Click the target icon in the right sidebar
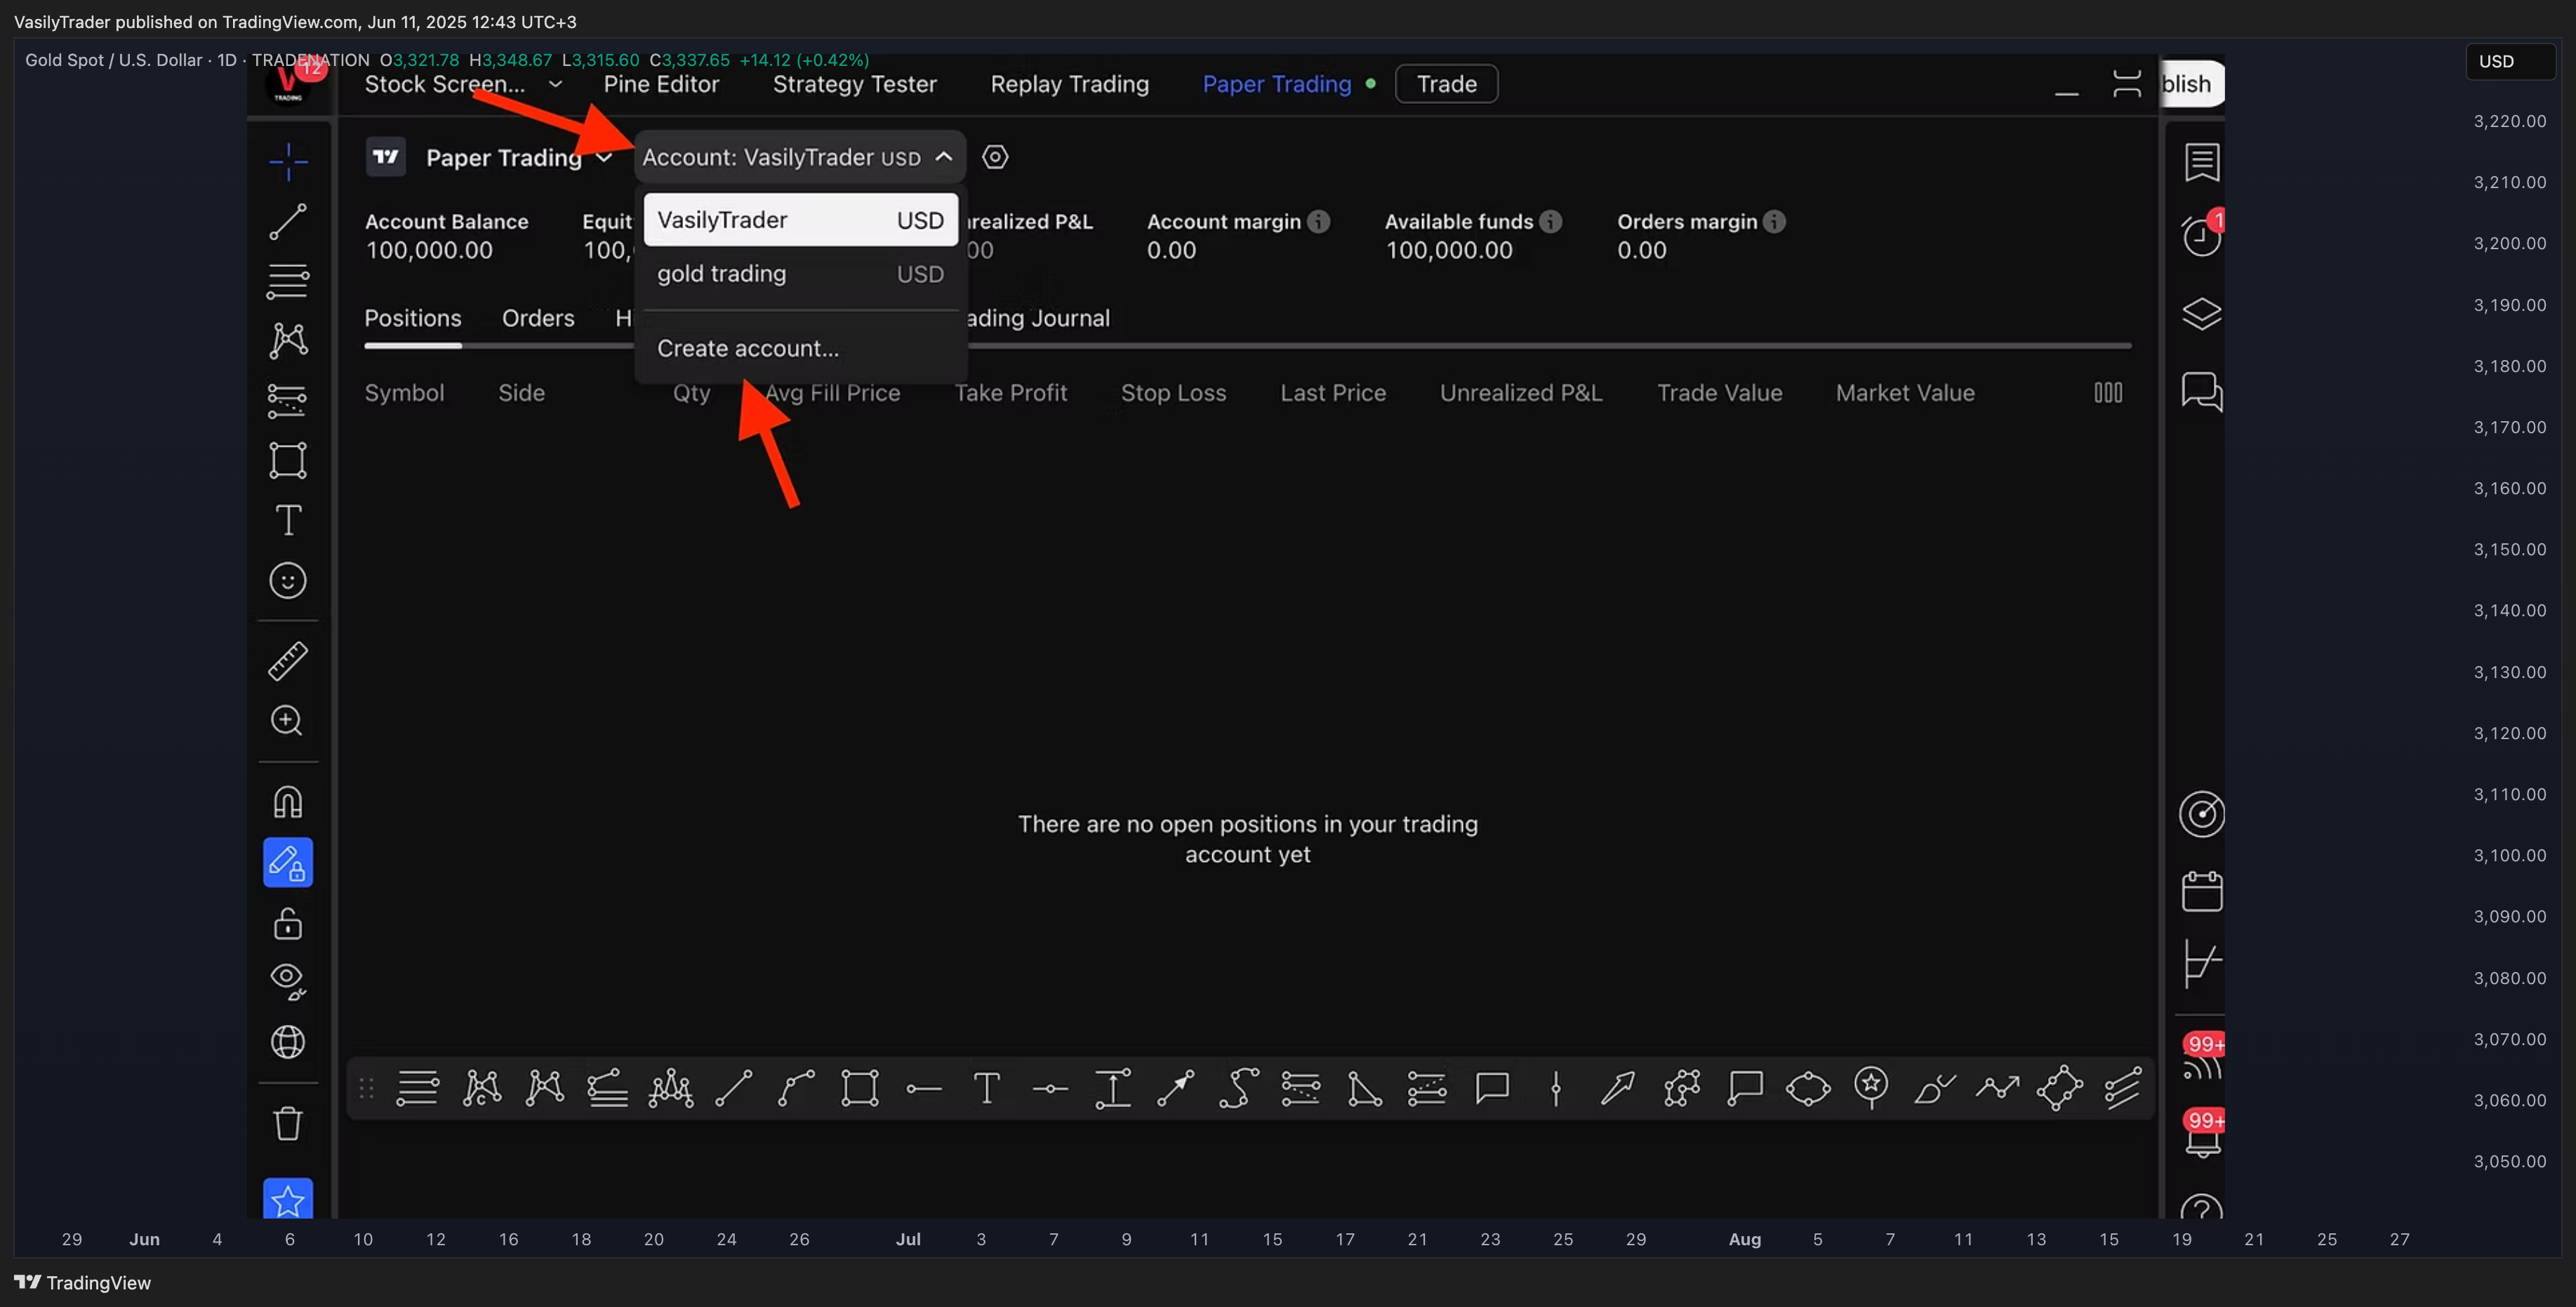The width and height of the screenshot is (2576, 1307). pyautogui.click(x=2202, y=814)
